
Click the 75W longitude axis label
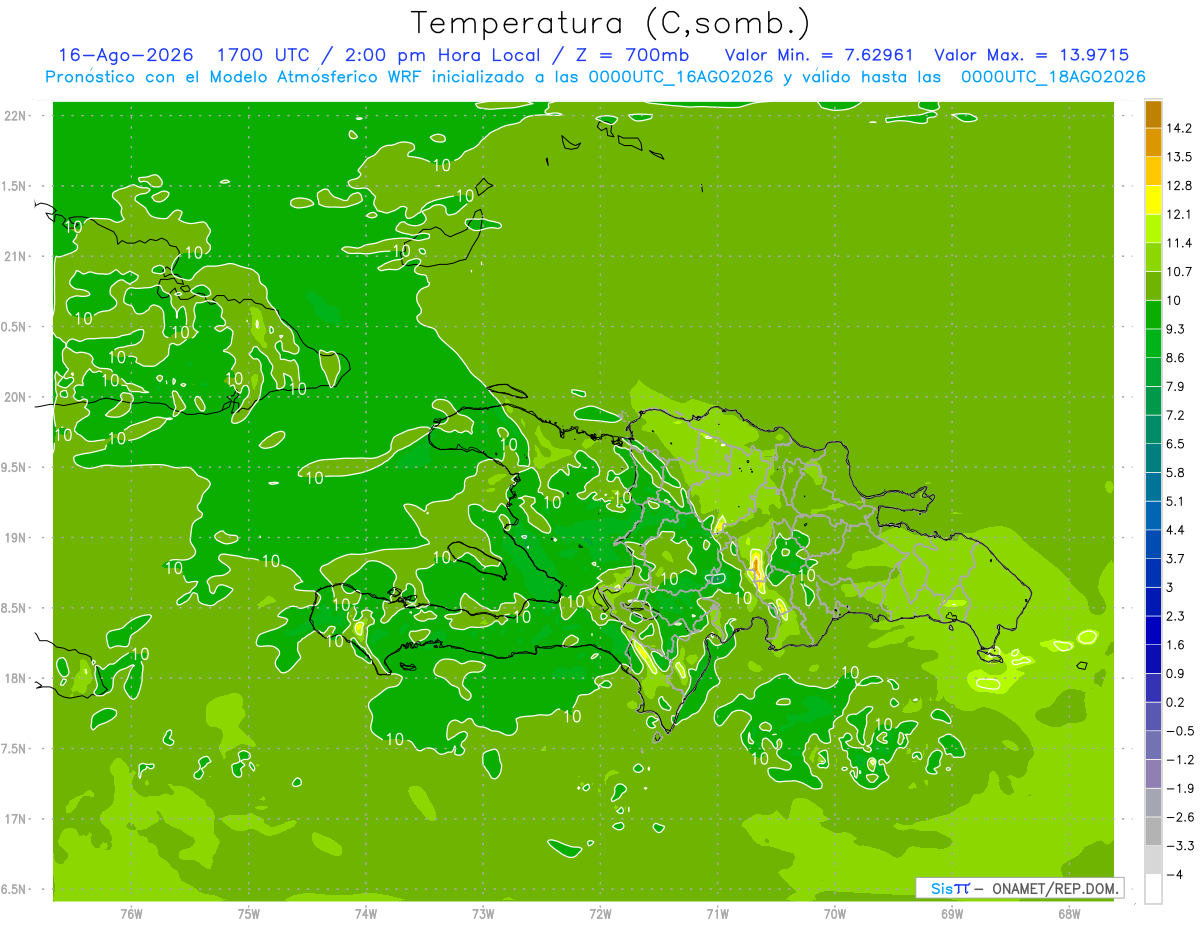coord(249,914)
